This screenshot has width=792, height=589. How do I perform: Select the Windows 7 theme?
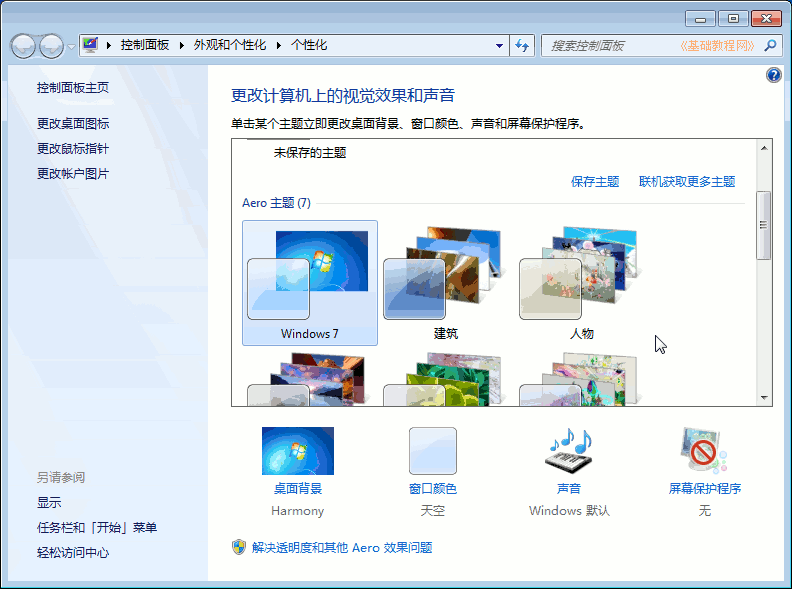[310, 283]
